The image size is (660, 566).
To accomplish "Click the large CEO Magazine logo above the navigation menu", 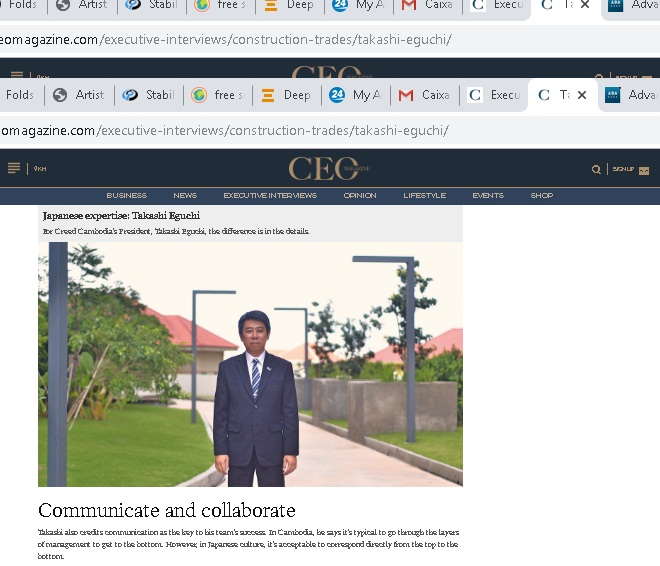I will [329, 168].
